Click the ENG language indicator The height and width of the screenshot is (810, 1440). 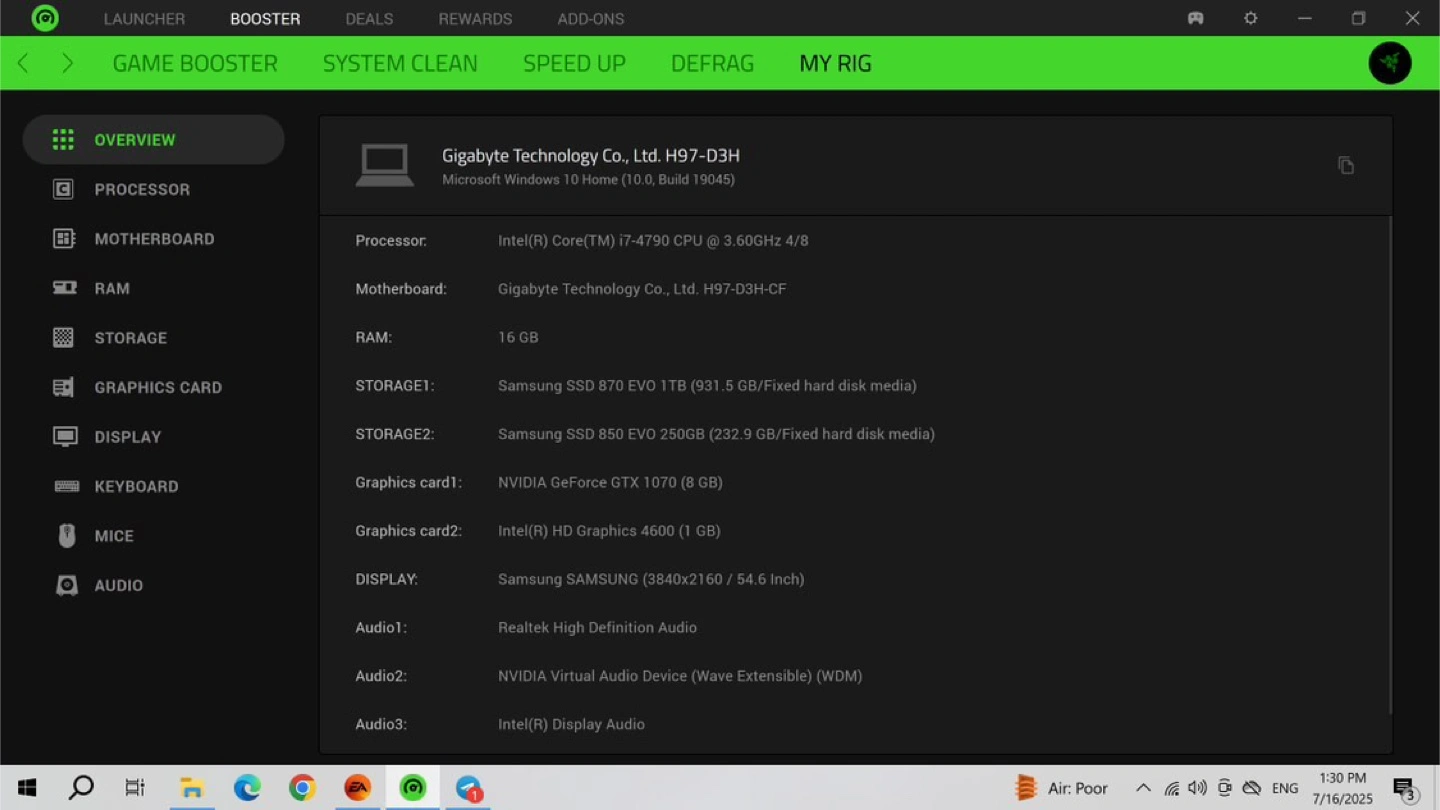[x=1285, y=789]
